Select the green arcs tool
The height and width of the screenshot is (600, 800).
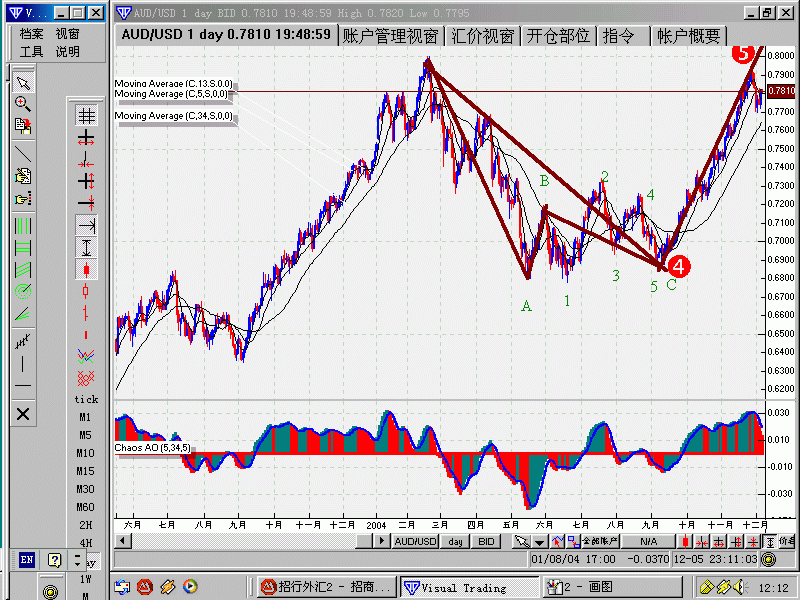coord(23,292)
